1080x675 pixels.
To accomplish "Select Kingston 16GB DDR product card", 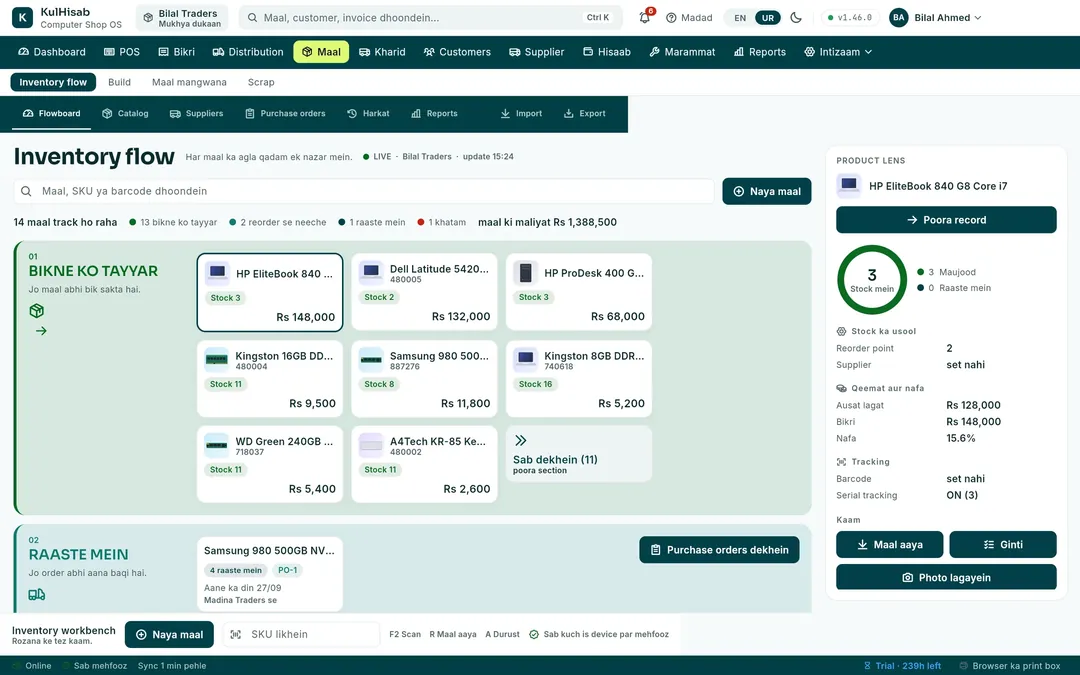I will coord(270,379).
